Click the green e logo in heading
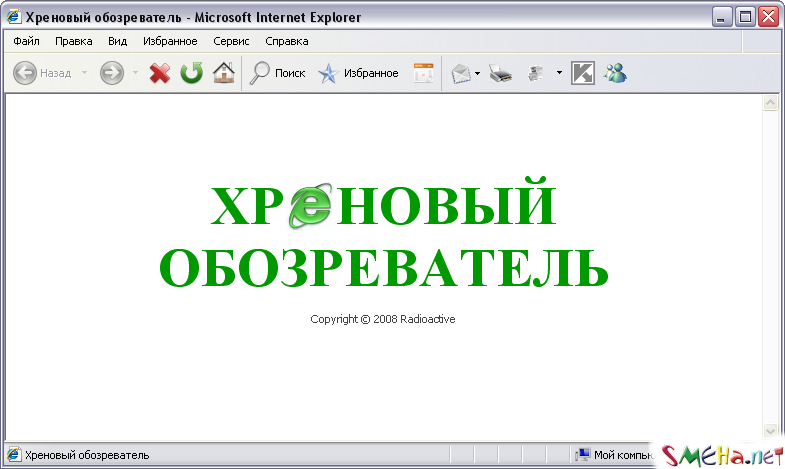785x469 pixels. point(310,205)
